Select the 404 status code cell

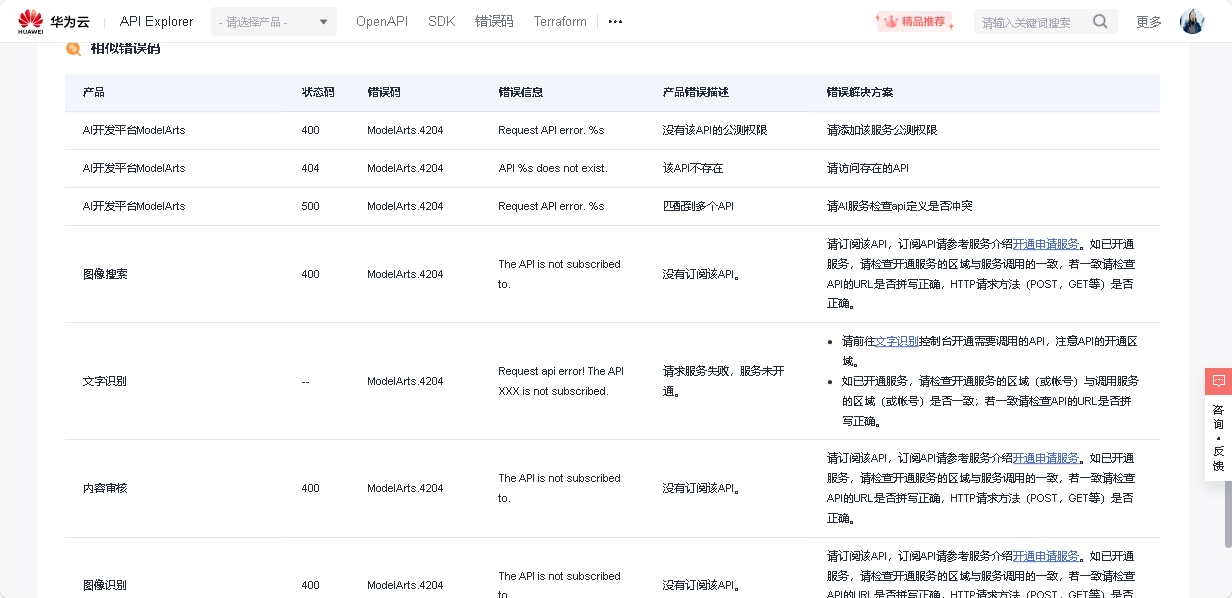point(310,168)
